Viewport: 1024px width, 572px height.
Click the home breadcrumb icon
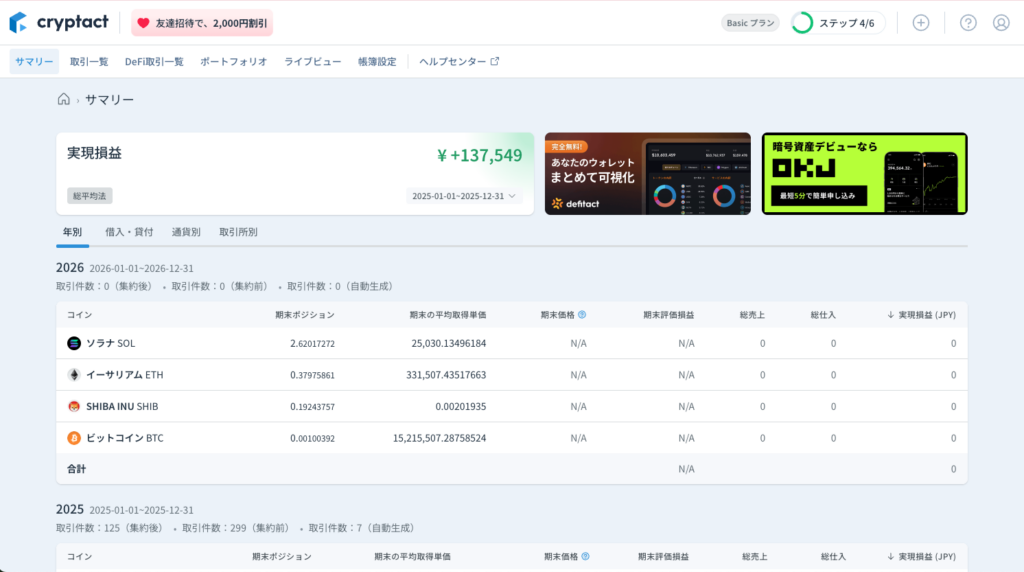click(x=64, y=99)
